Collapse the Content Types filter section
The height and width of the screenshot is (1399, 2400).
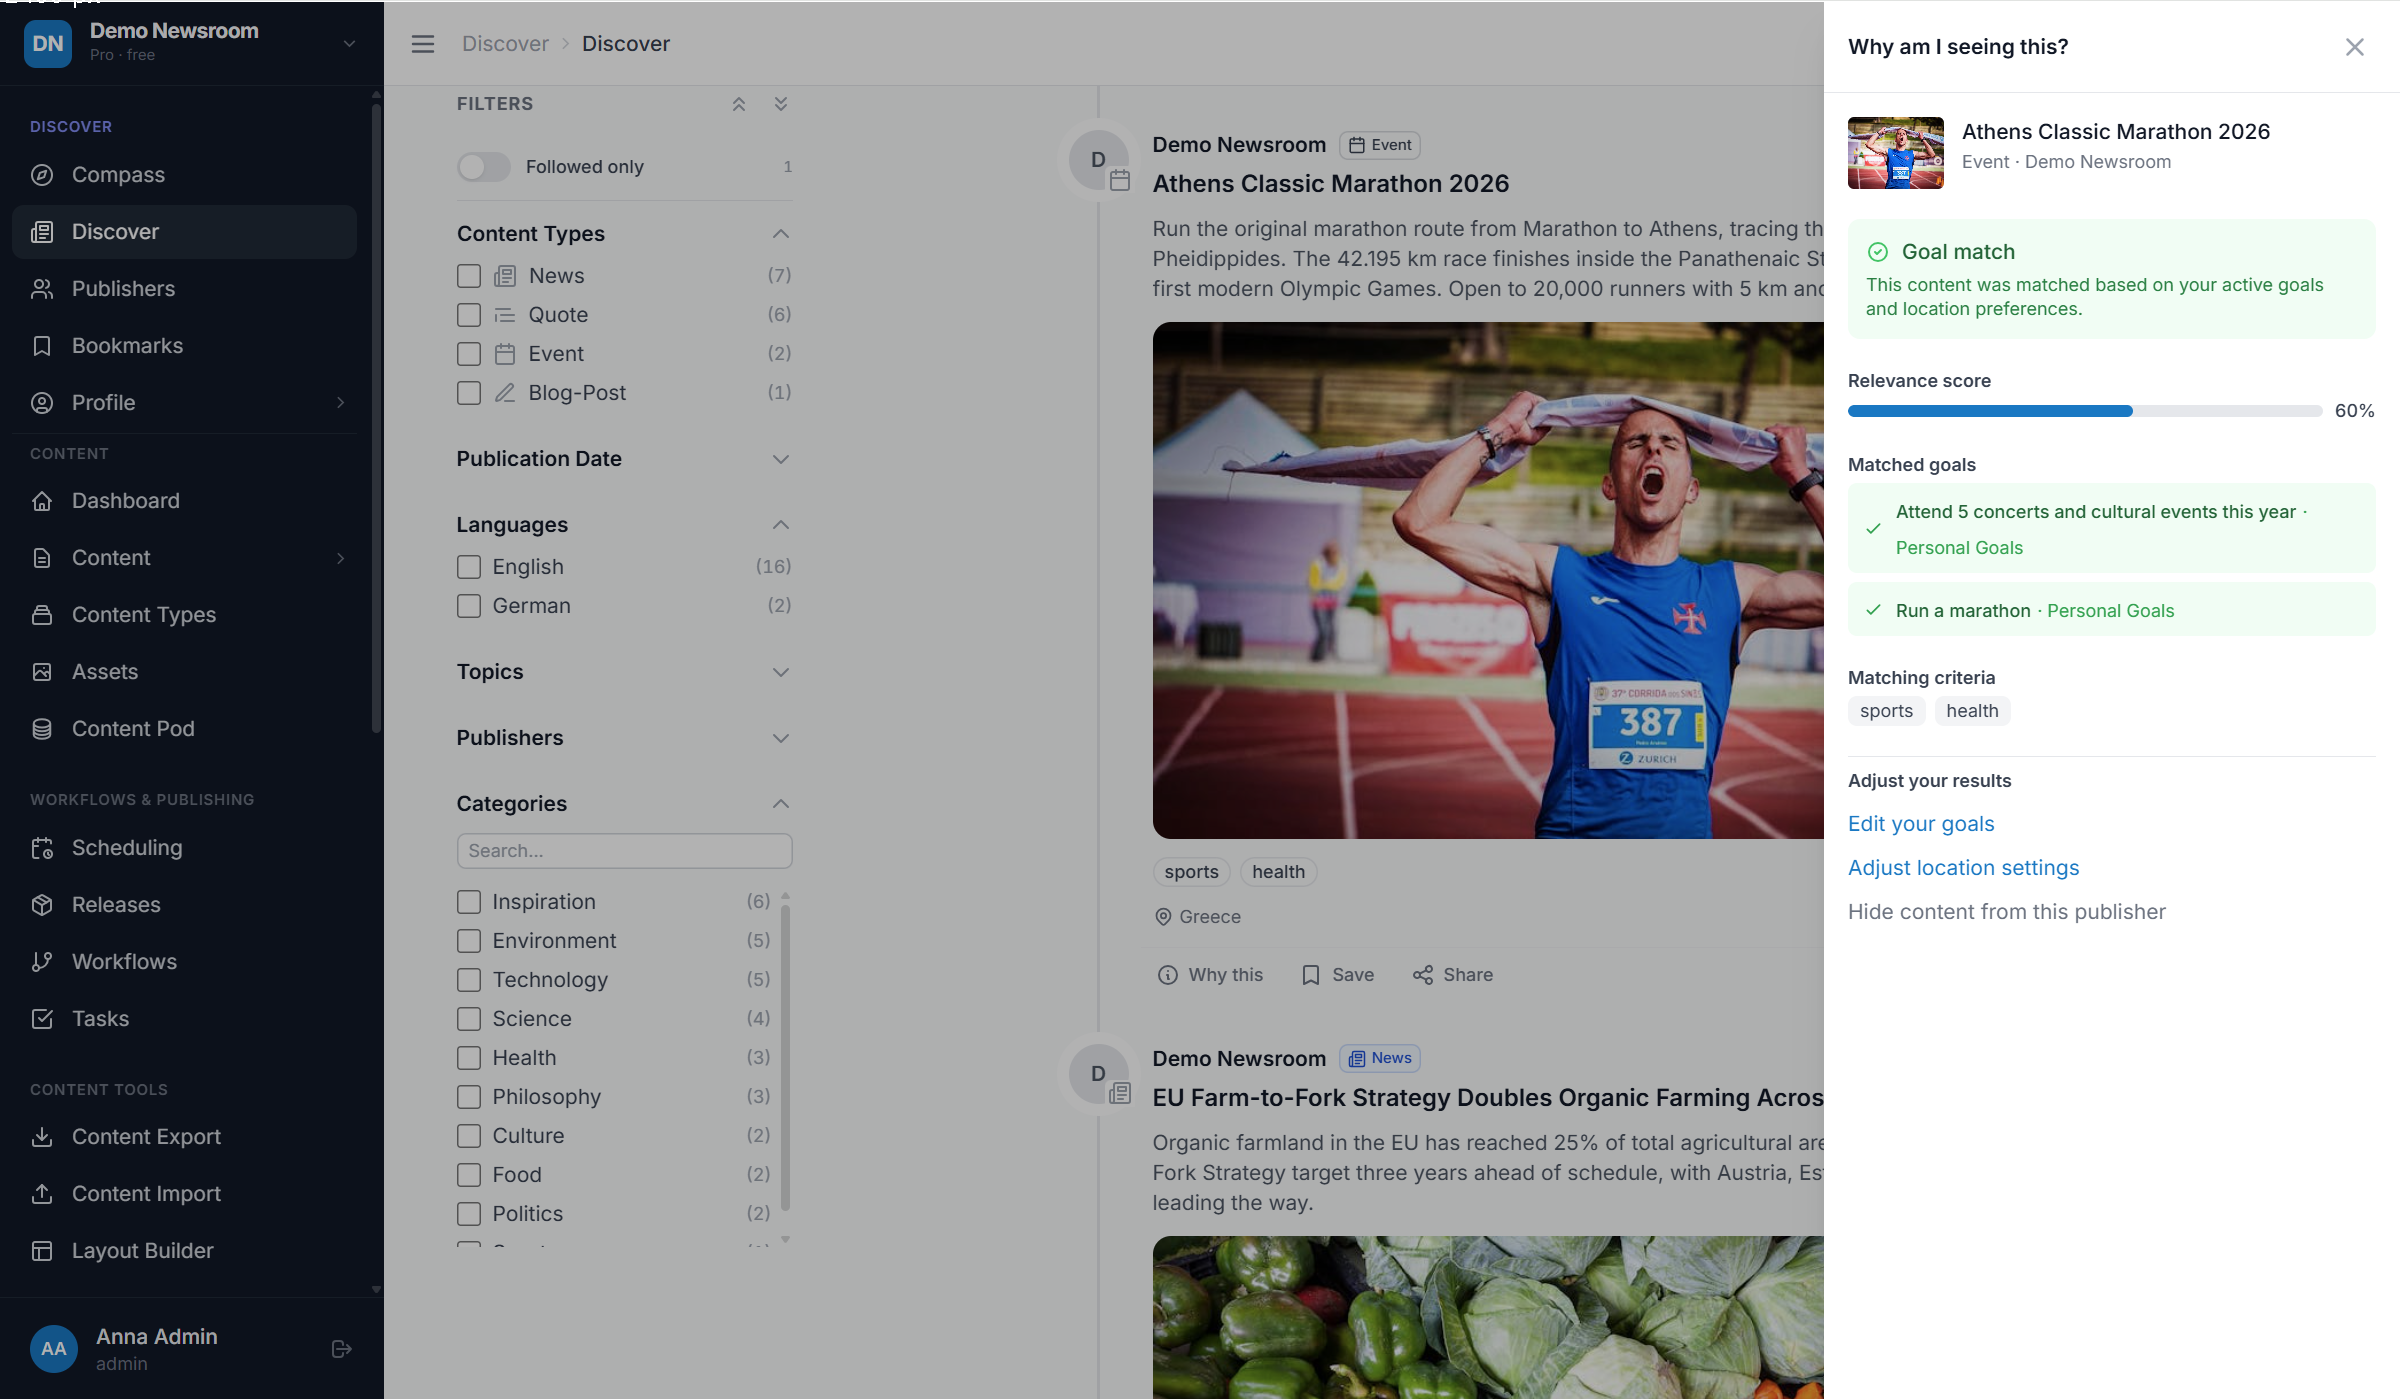781,234
